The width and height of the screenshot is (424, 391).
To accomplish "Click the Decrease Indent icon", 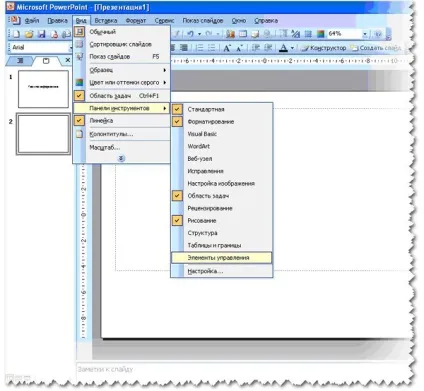I will 256,48.
